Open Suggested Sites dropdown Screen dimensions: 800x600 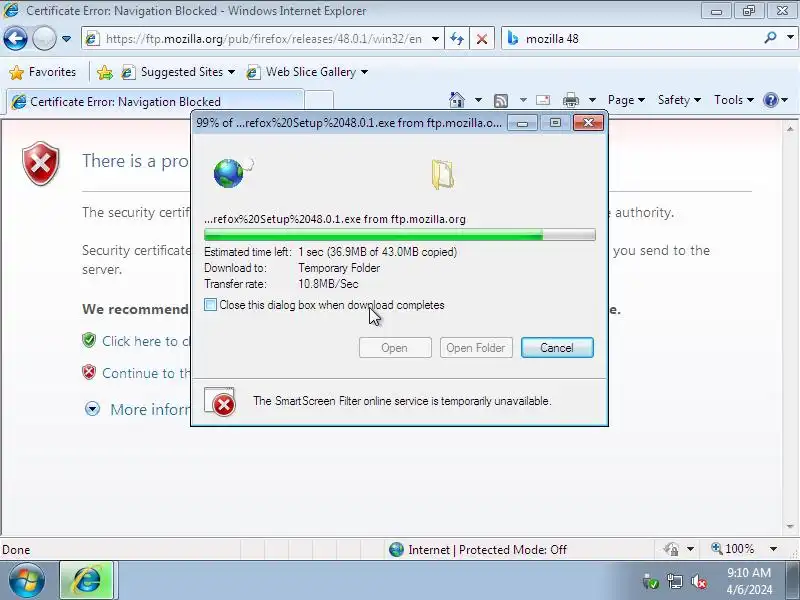point(179,72)
